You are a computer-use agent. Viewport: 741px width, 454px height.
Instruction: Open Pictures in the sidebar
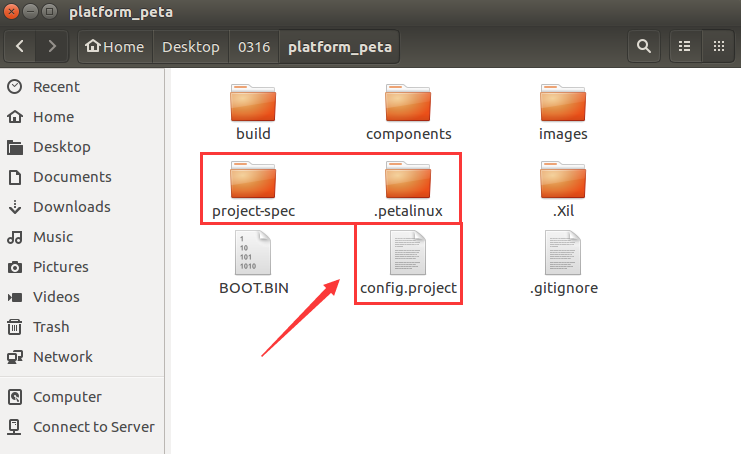[82, 267]
